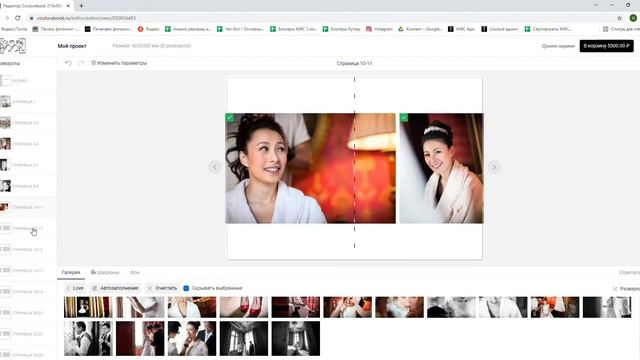Click green checkmark on left photo

pos(229,118)
